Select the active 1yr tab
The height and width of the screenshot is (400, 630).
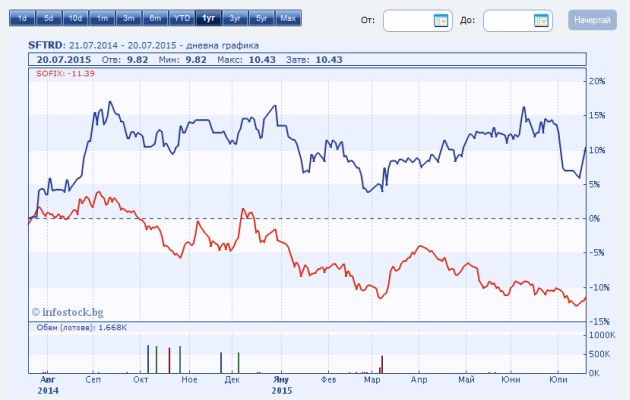(208, 18)
